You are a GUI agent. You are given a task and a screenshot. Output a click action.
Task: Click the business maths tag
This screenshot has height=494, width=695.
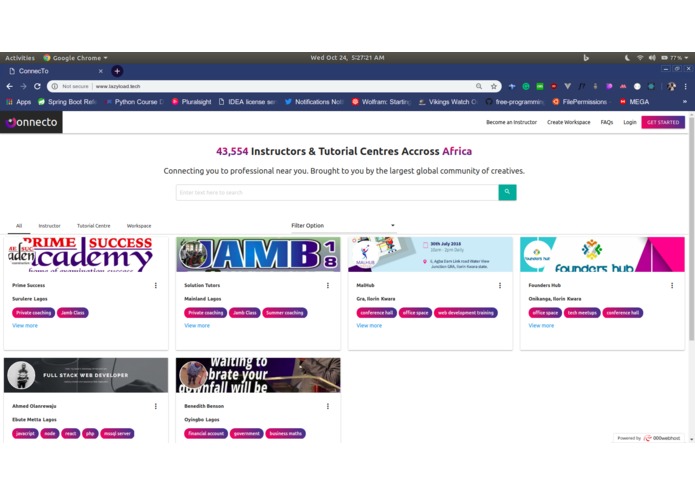click(x=285, y=434)
